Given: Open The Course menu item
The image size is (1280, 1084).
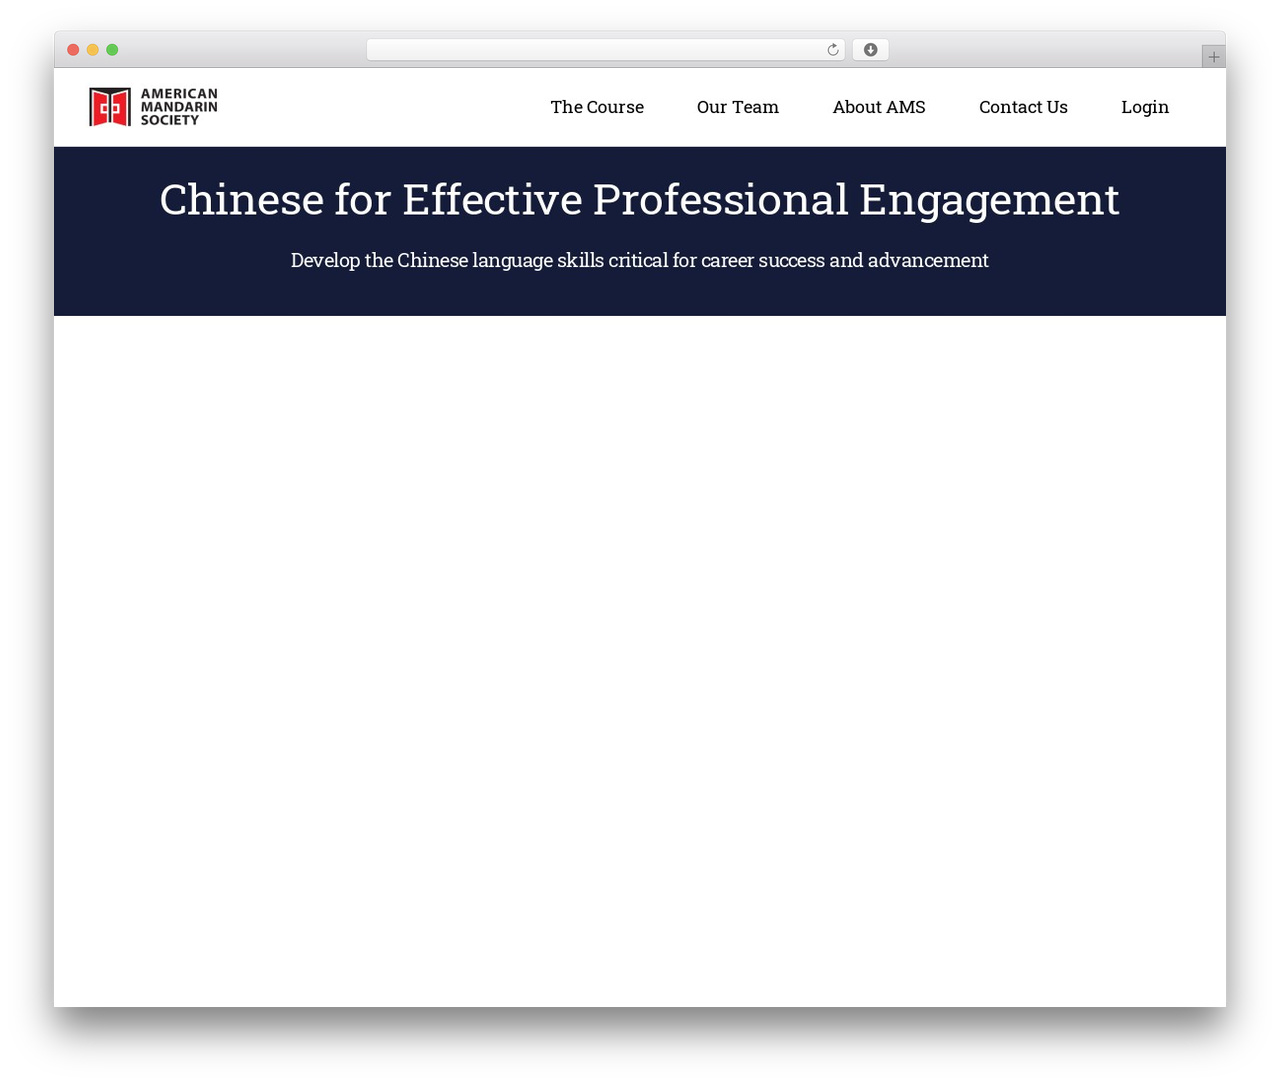Looking at the screenshot, I should click(597, 107).
